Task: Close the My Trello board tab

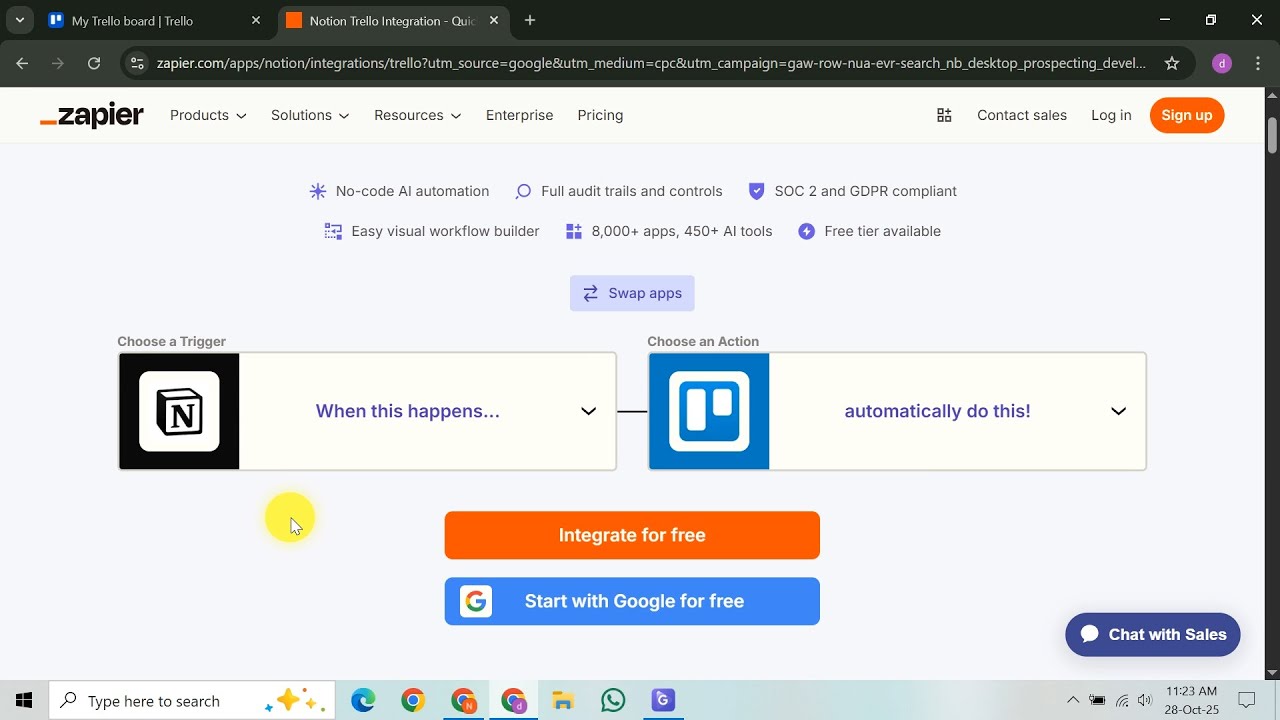Action: click(256, 20)
